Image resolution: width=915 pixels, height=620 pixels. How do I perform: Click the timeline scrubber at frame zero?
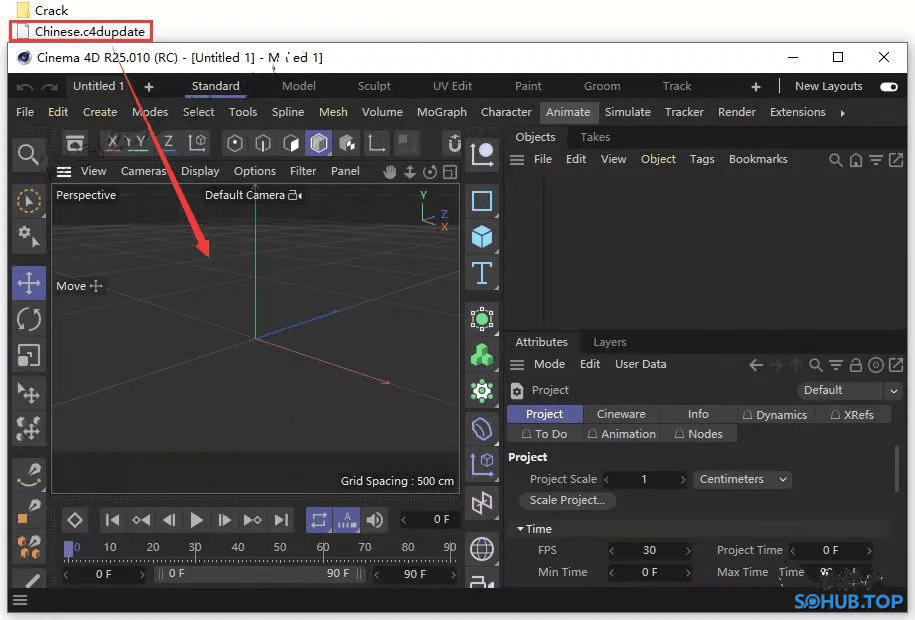click(x=68, y=547)
